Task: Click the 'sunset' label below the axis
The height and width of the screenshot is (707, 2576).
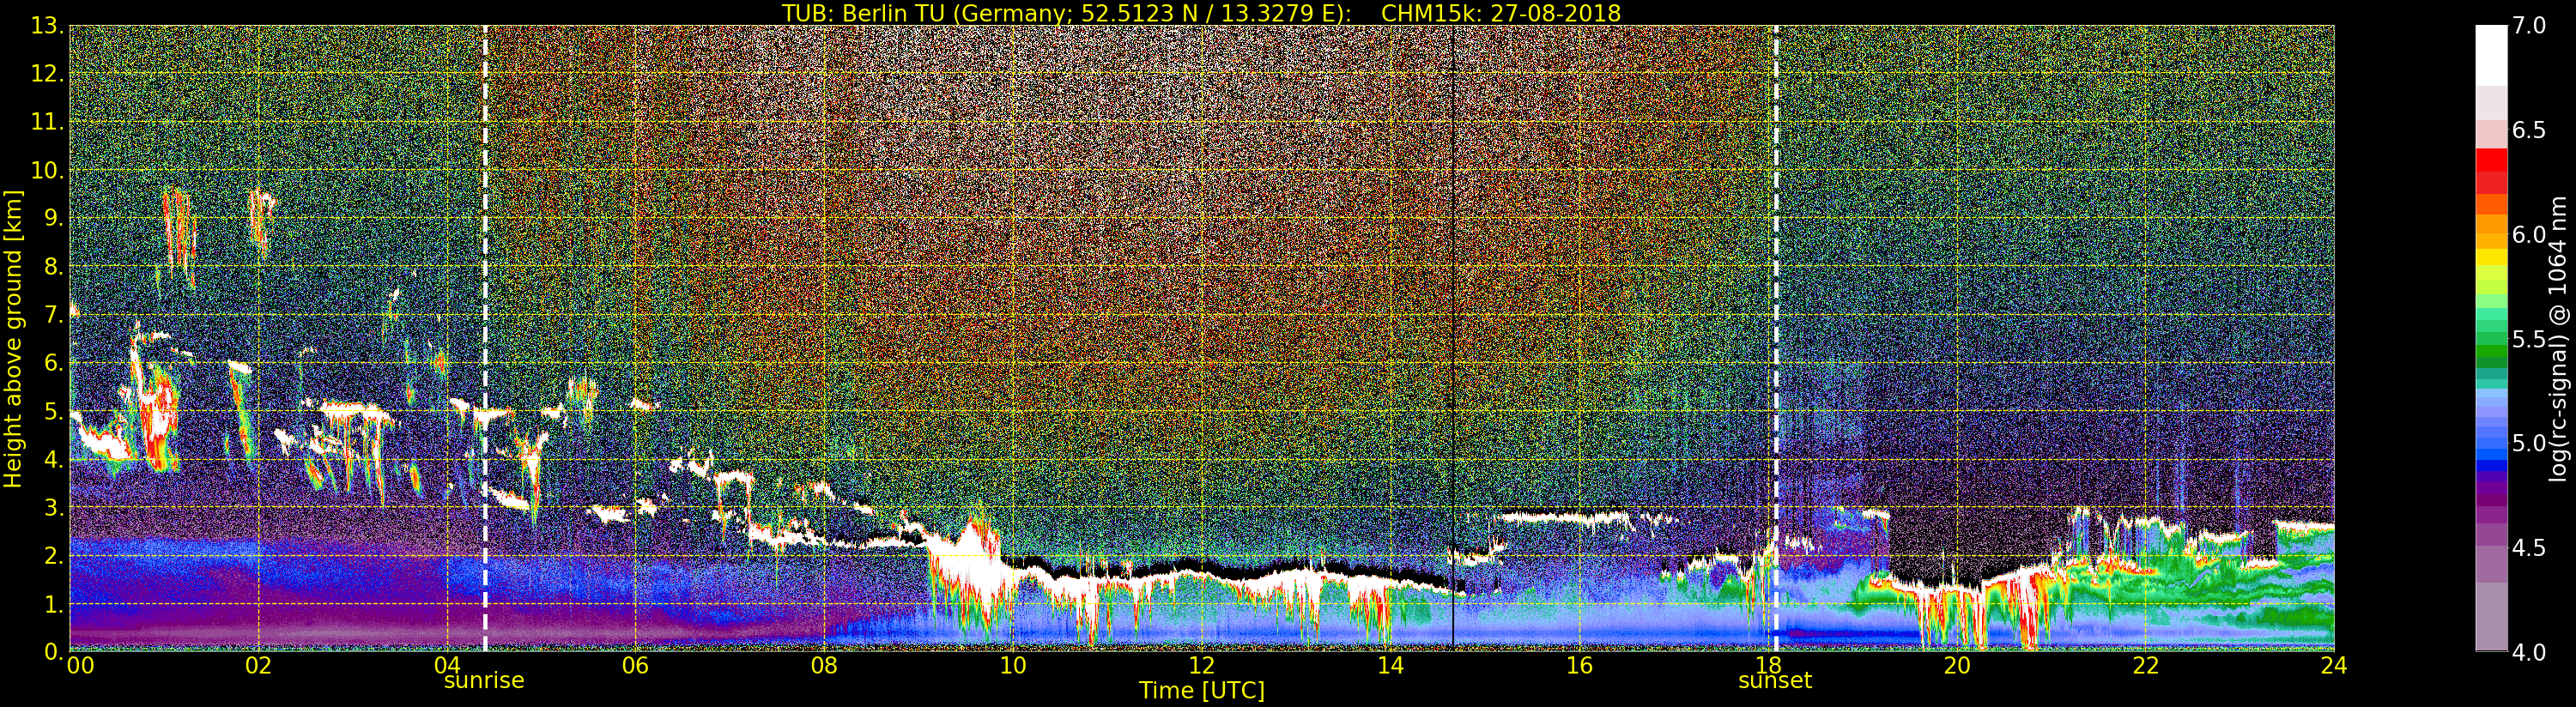Action: pos(1775,681)
